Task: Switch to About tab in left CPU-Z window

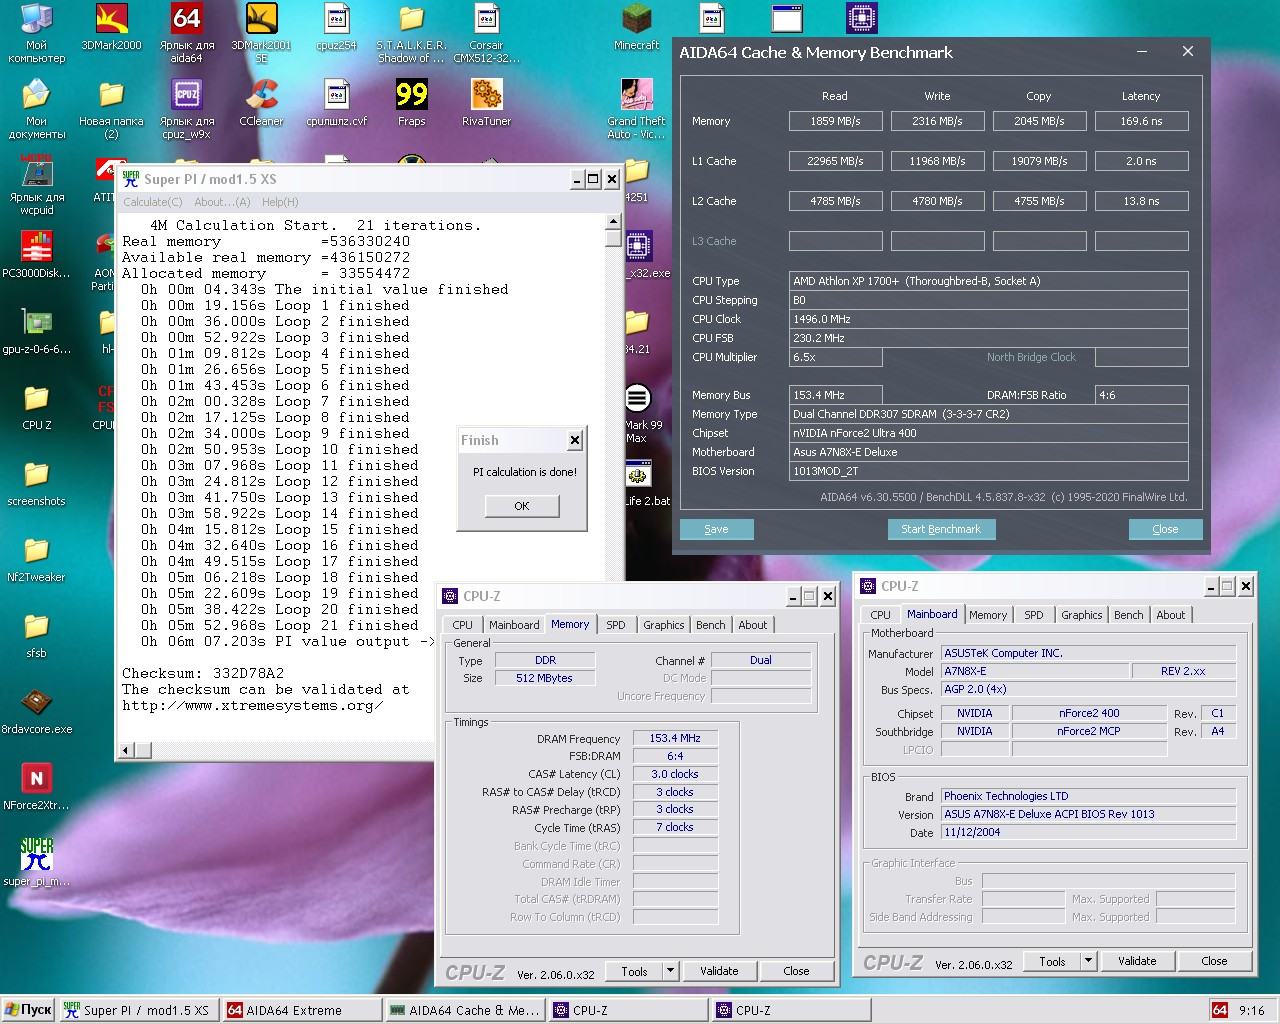Action: click(753, 625)
